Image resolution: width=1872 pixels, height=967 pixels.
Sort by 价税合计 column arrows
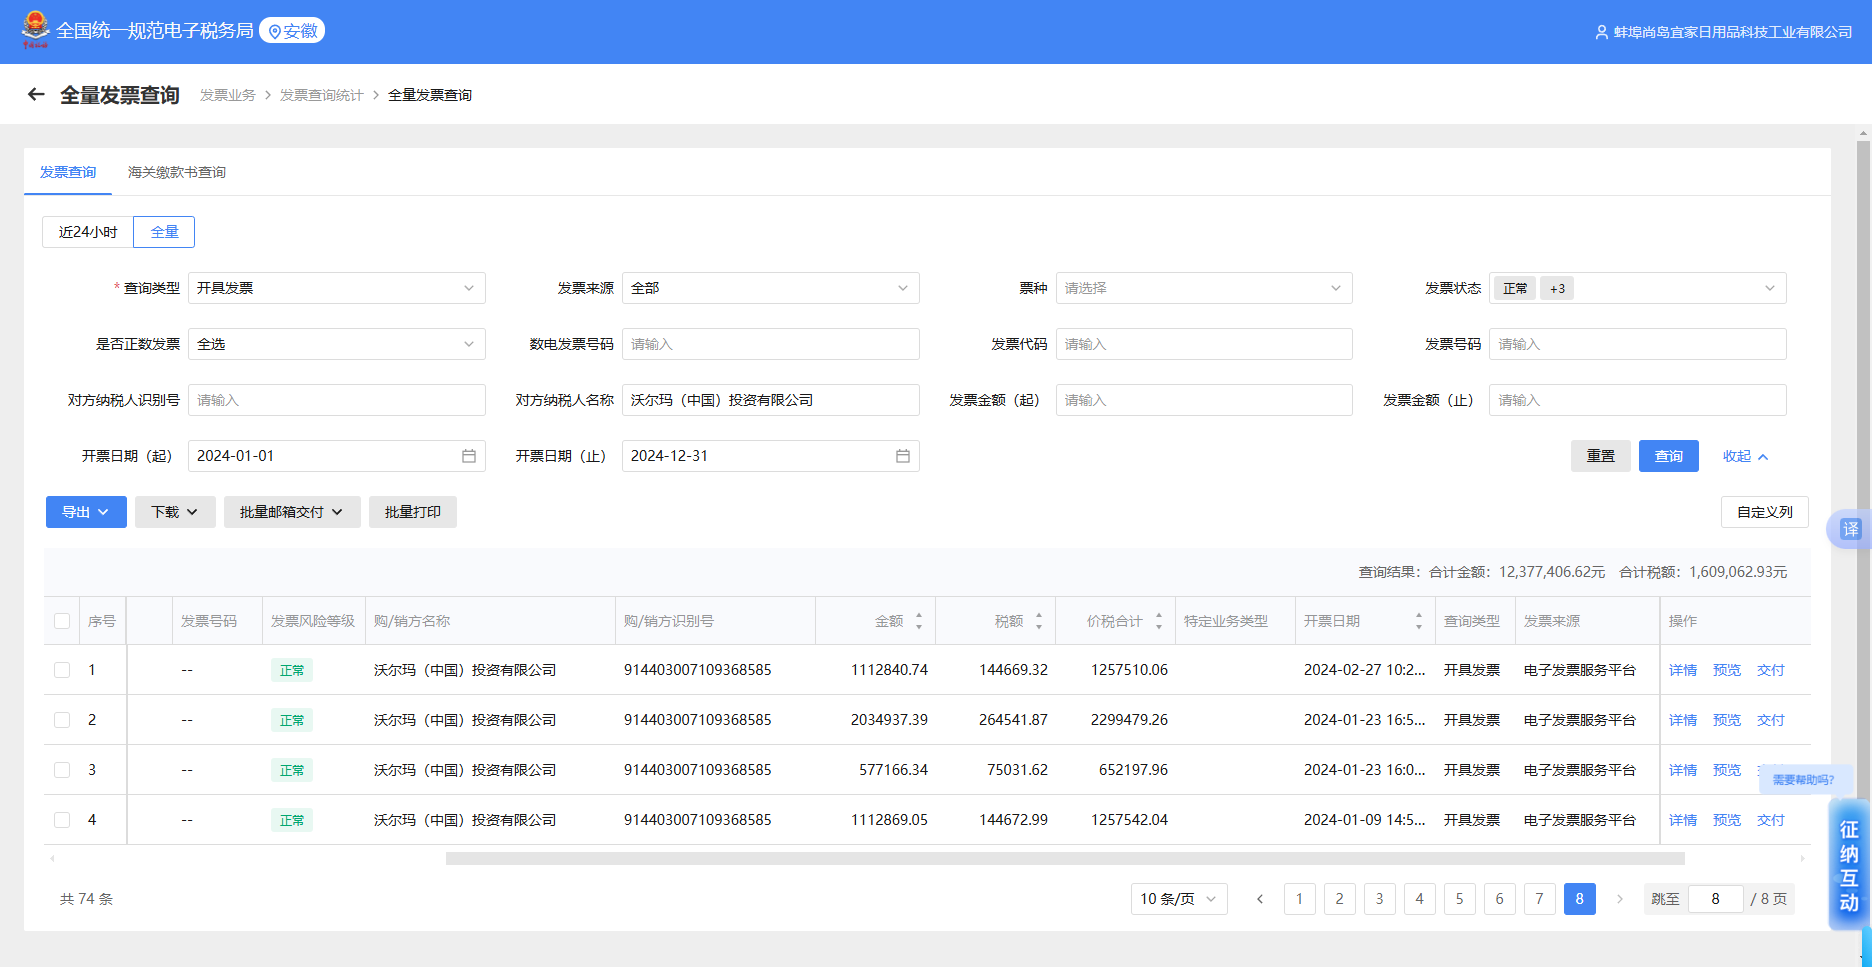[1158, 621]
